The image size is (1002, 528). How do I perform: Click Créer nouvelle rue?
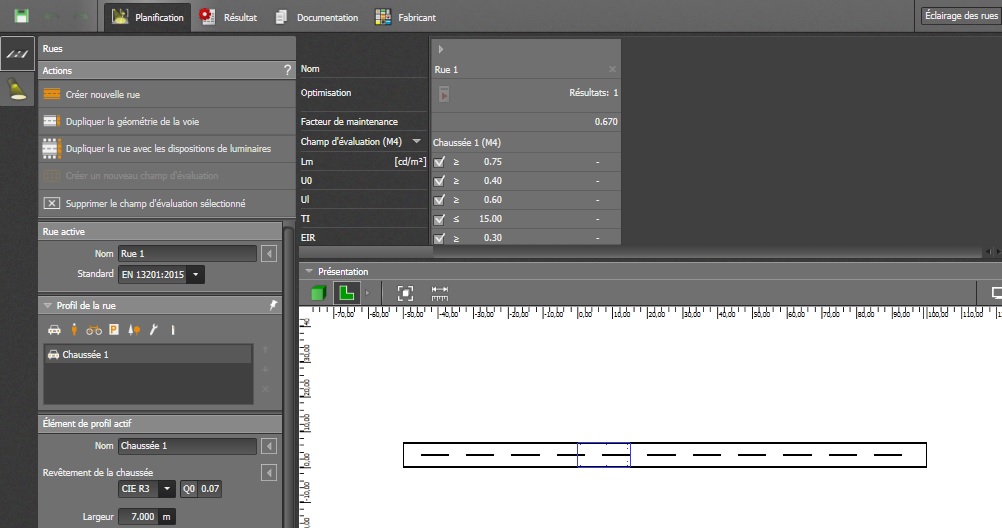[x=167, y=94]
